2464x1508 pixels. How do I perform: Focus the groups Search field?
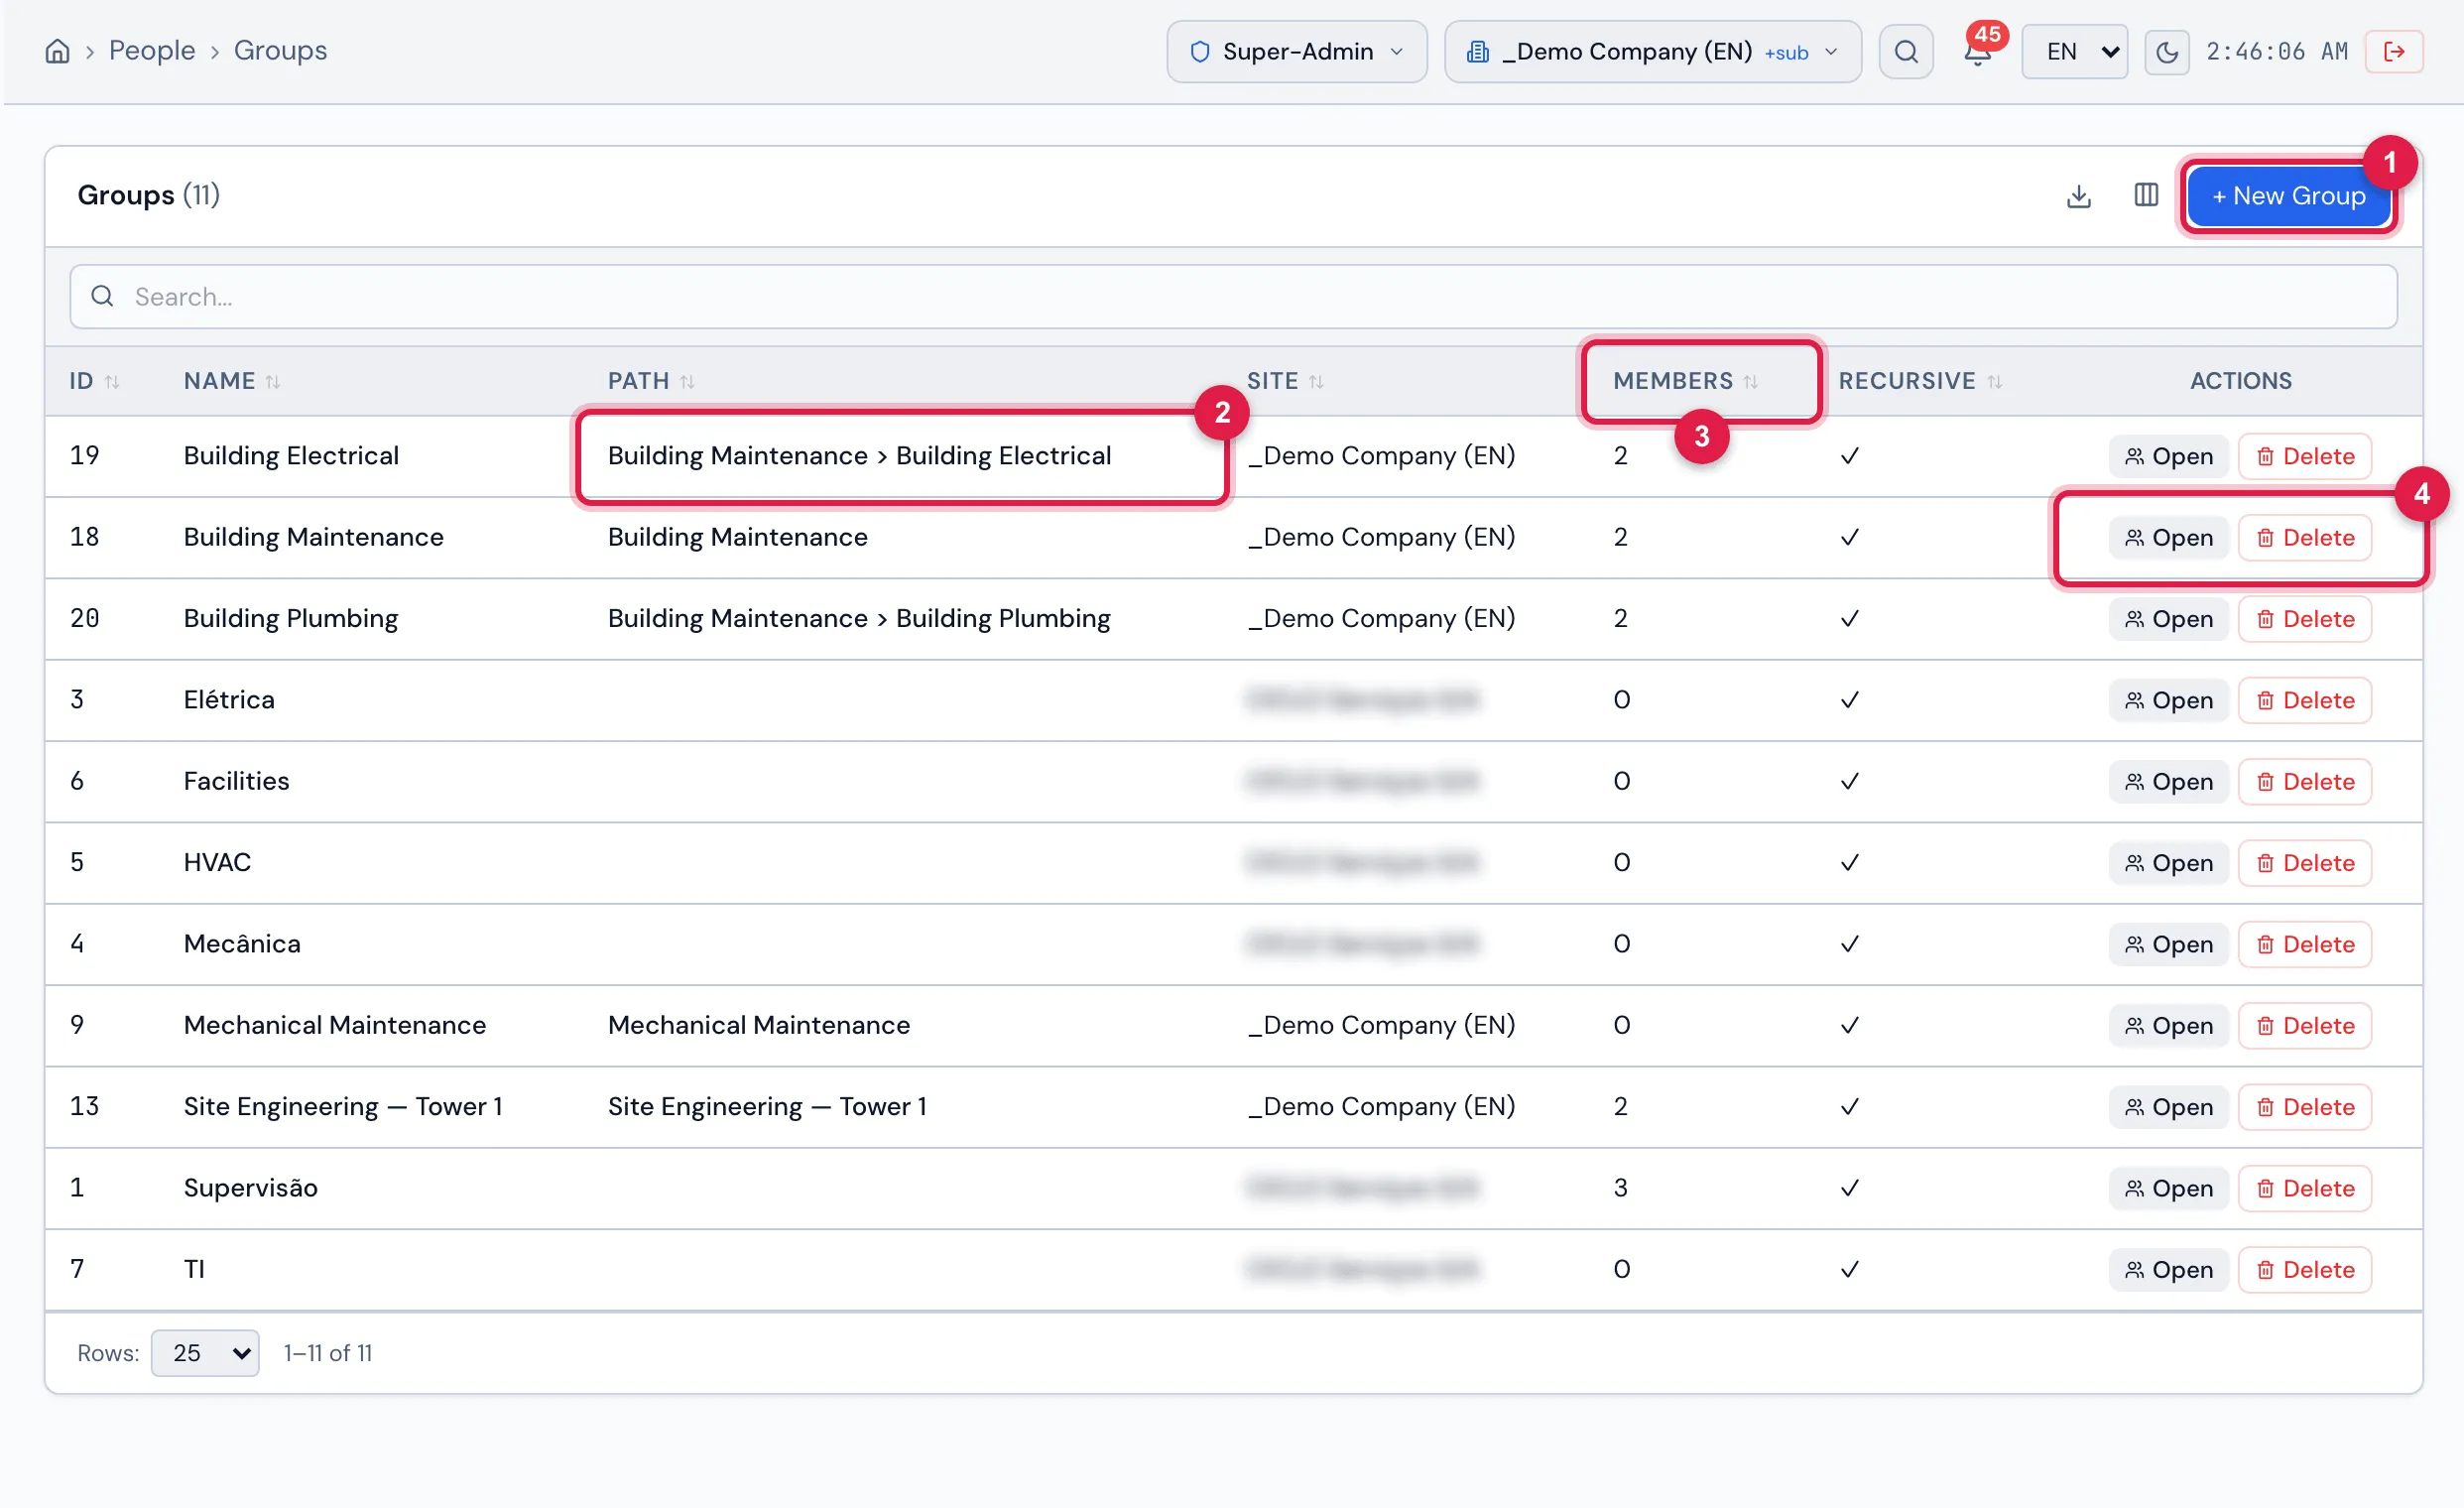click(x=1233, y=297)
